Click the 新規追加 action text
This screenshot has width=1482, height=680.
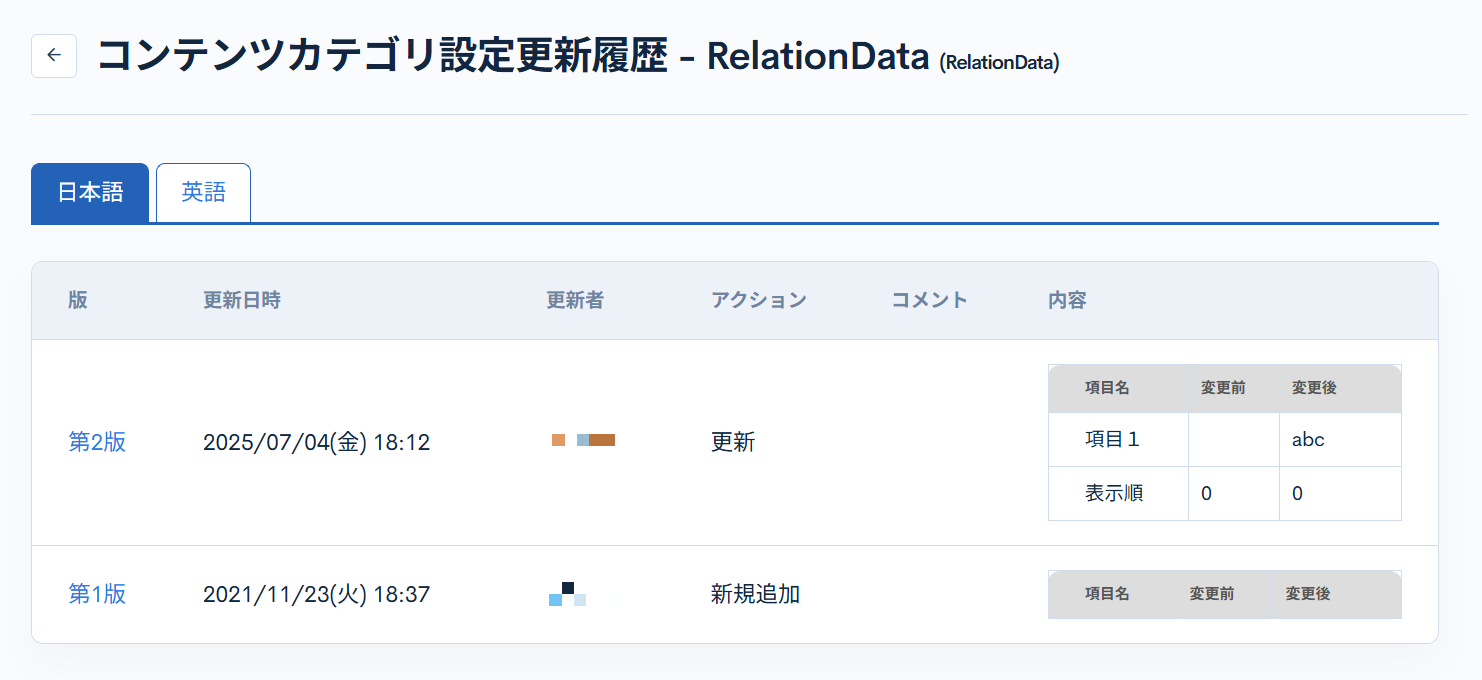click(755, 594)
